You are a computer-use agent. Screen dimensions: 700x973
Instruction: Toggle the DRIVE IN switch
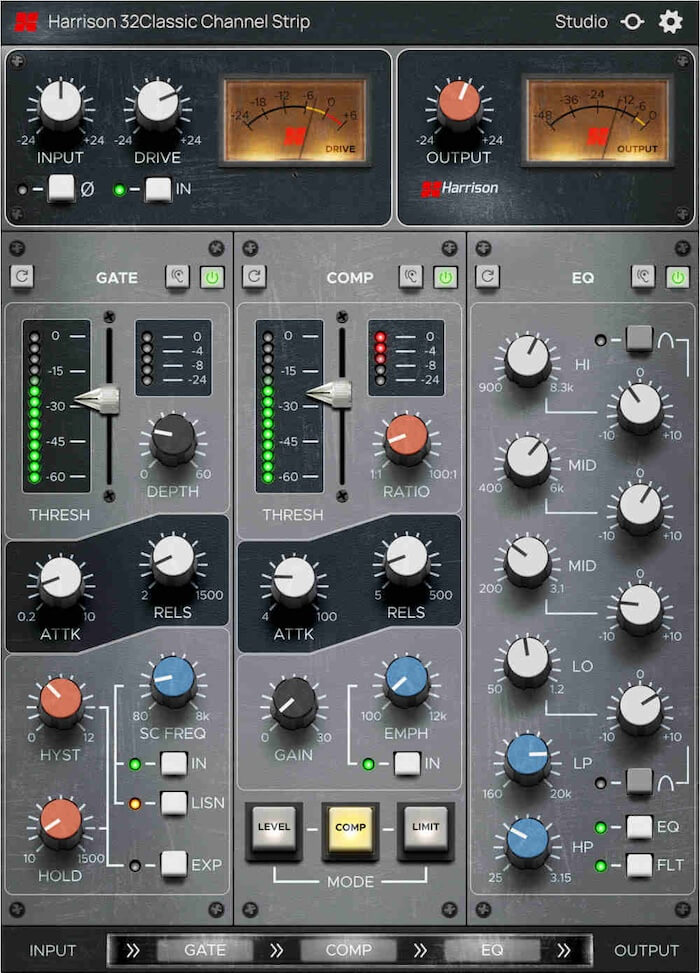(x=158, y=189)
